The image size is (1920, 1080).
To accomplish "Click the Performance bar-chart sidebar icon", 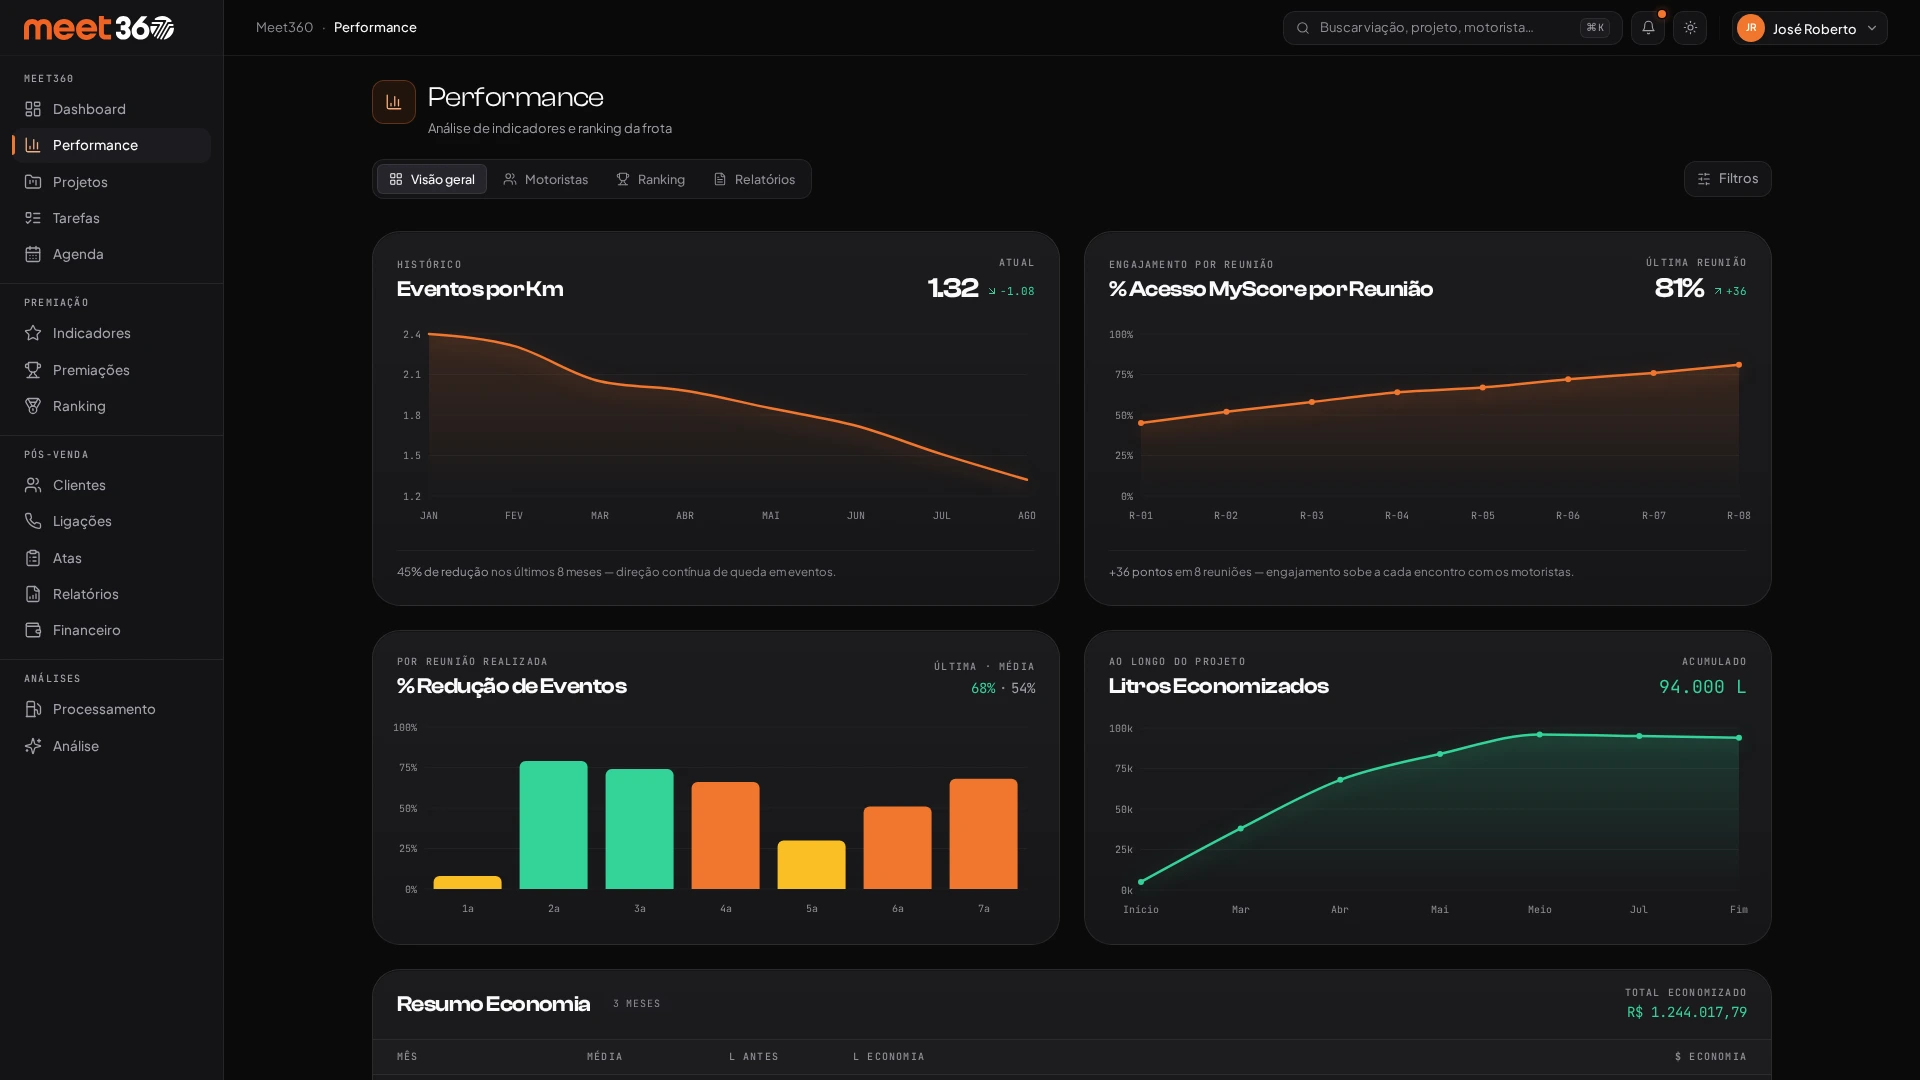I will (x=33, y=145).
